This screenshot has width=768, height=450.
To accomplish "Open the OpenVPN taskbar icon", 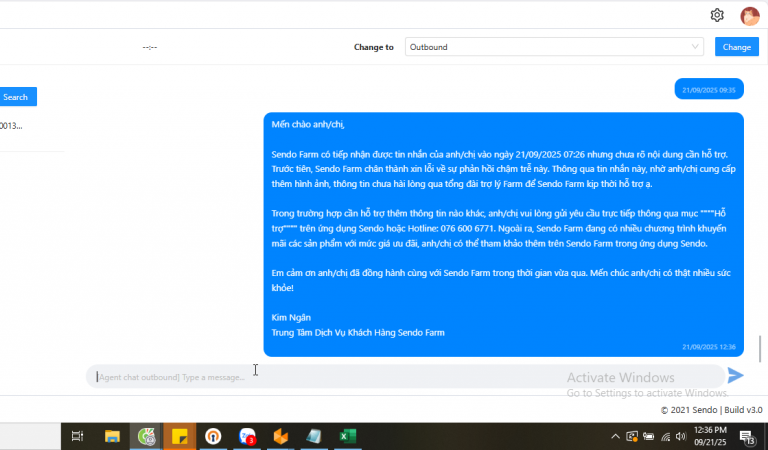I will coord(213,436).
